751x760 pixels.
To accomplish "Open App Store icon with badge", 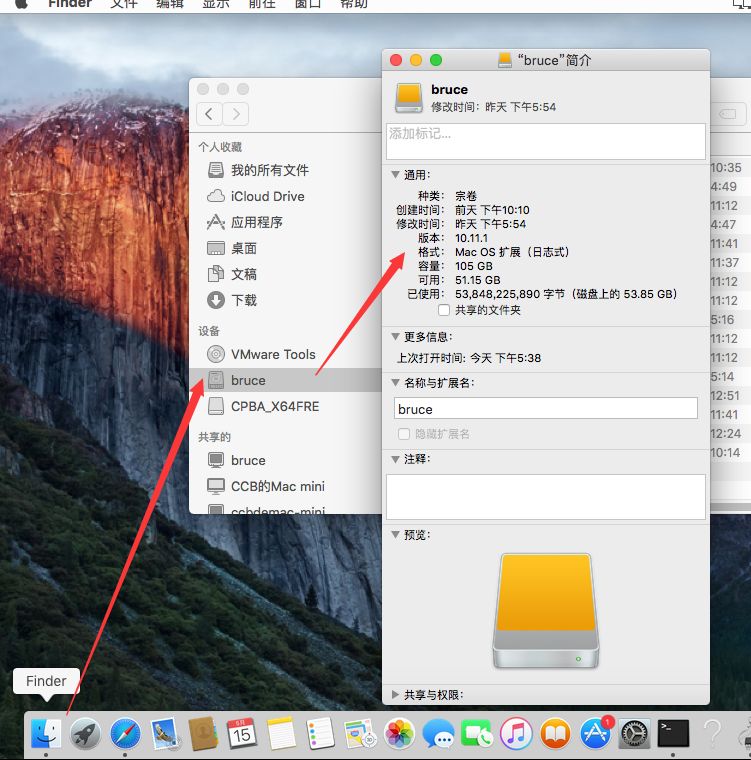I will [x=596, y=732].
